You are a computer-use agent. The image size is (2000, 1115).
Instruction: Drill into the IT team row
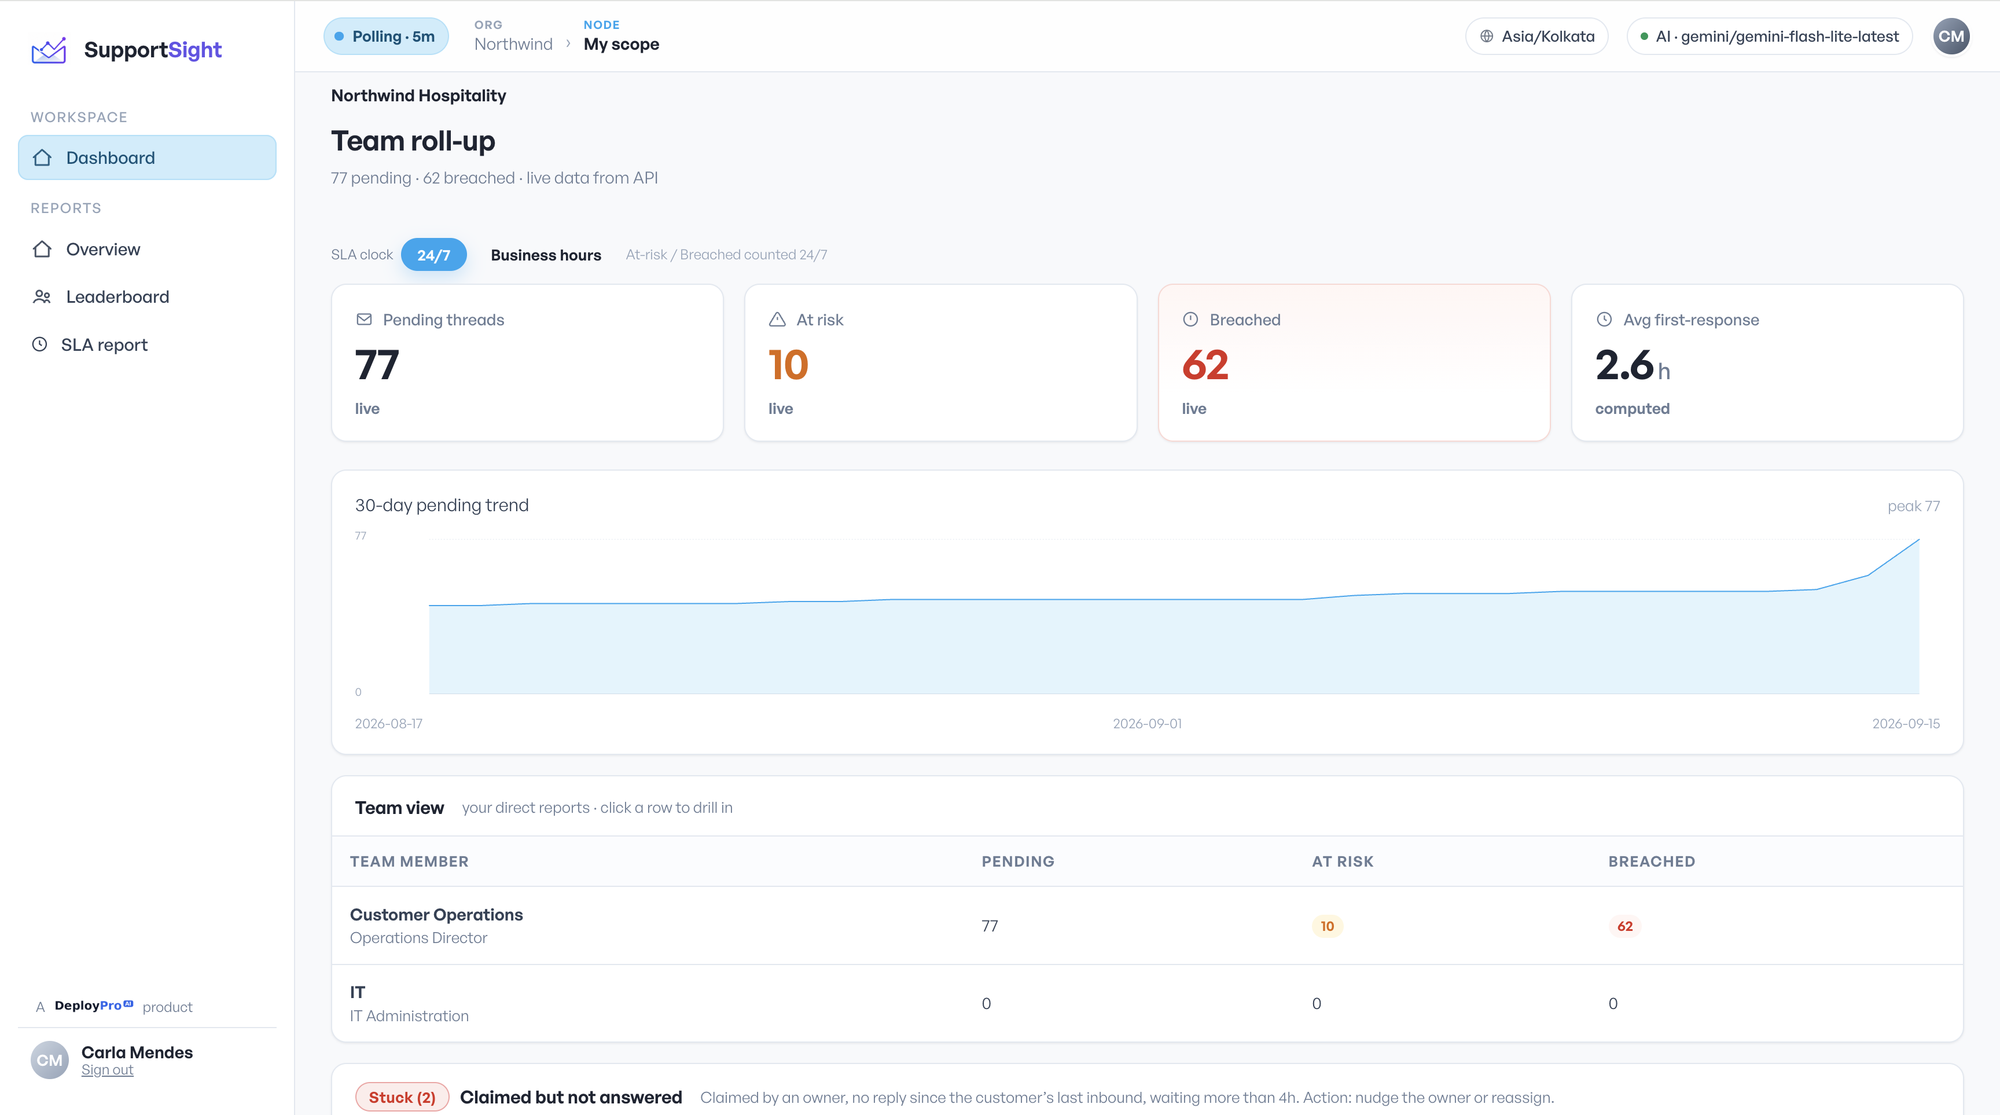click(1147, 1003)
